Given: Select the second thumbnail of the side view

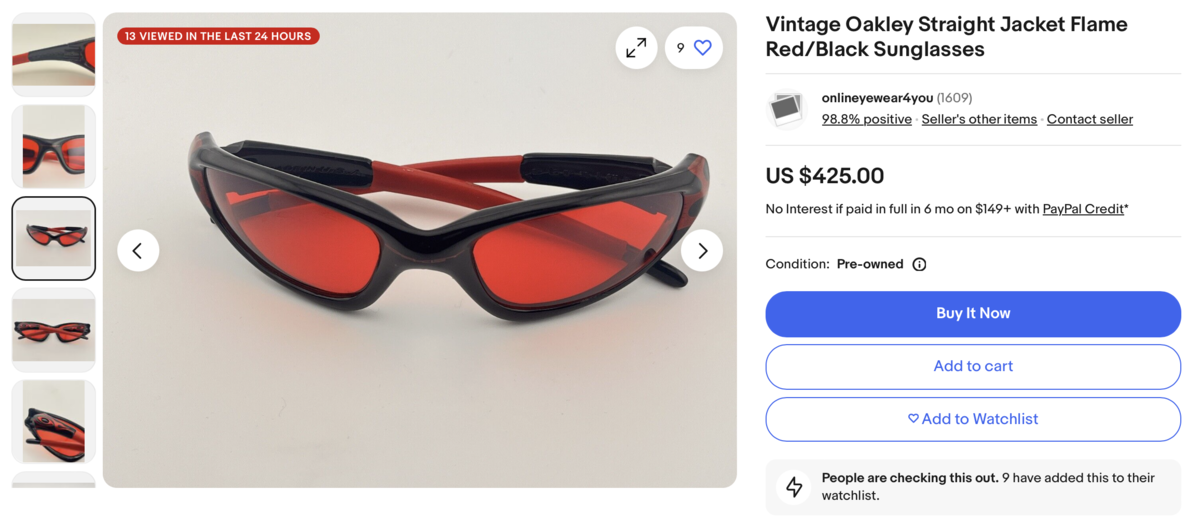Looking at the screenshot, I should 54,147.
